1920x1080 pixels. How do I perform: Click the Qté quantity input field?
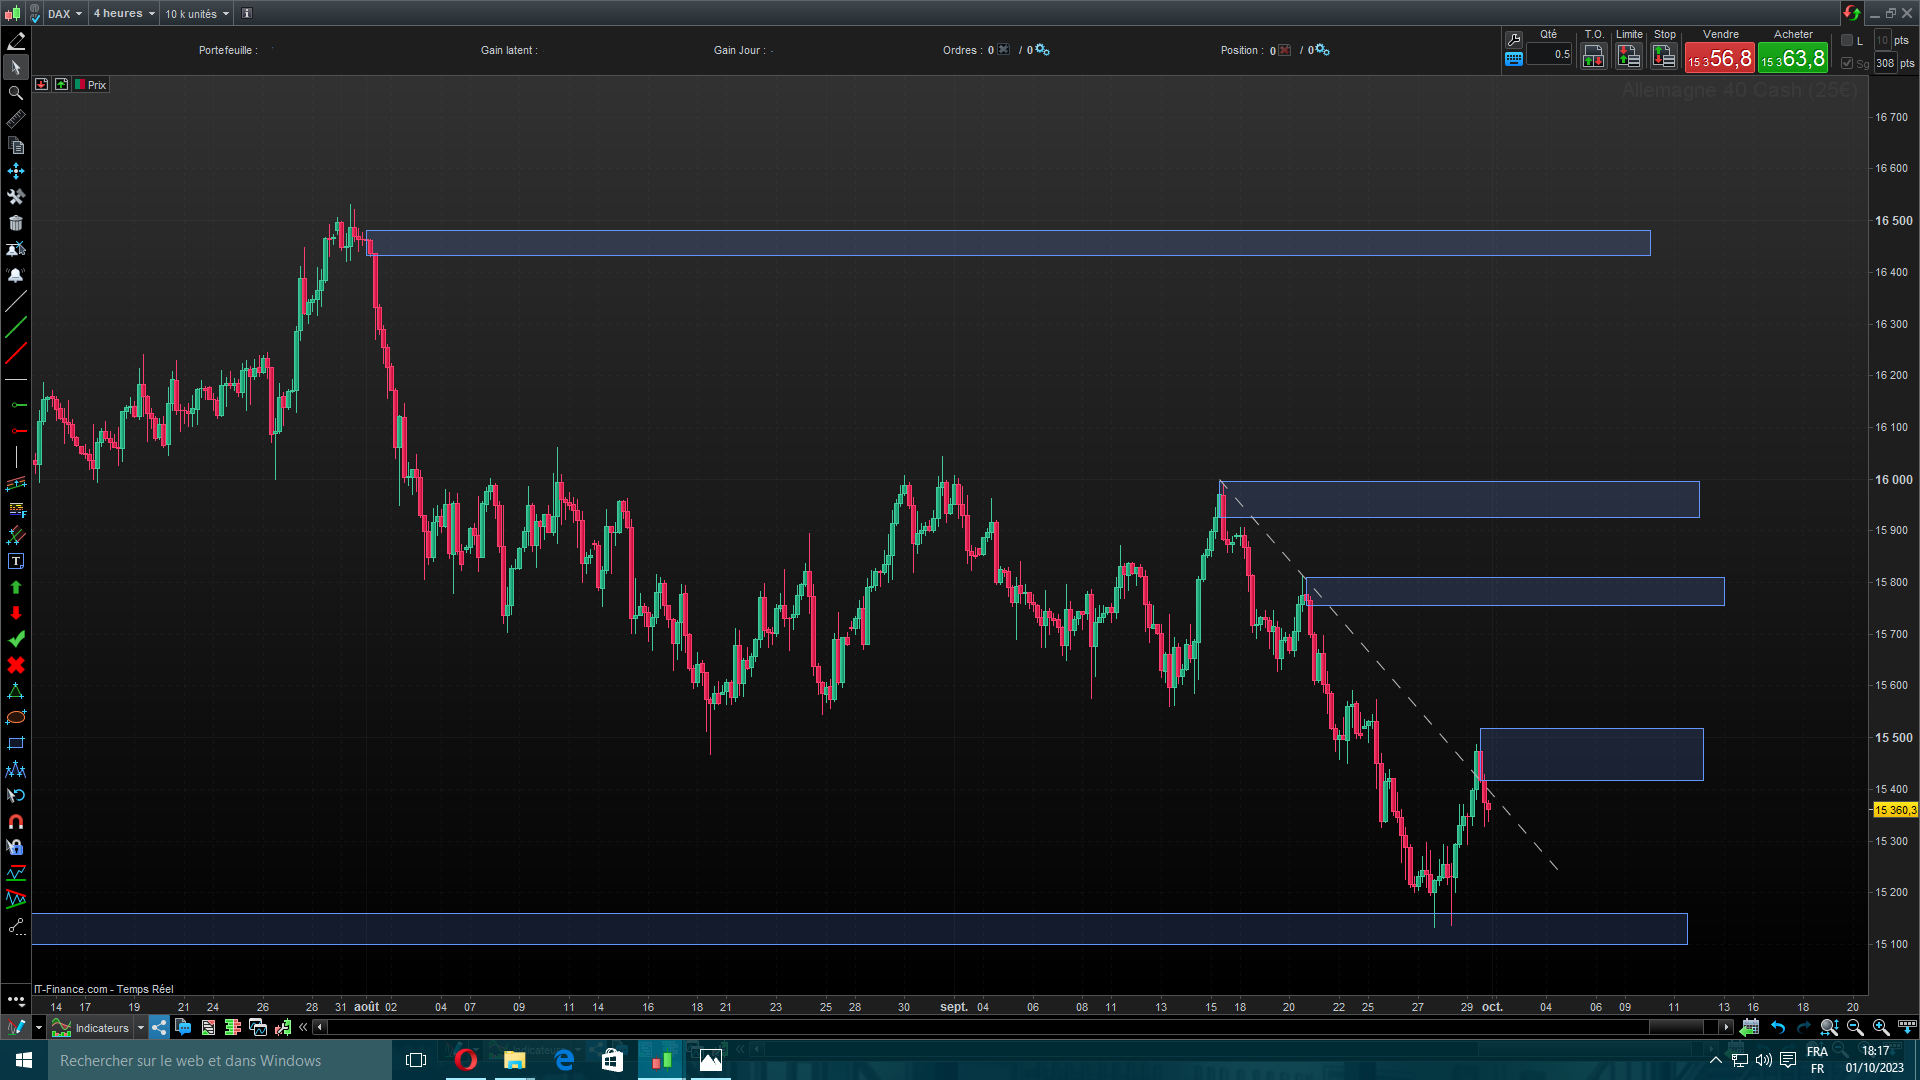coord(1549,55)
